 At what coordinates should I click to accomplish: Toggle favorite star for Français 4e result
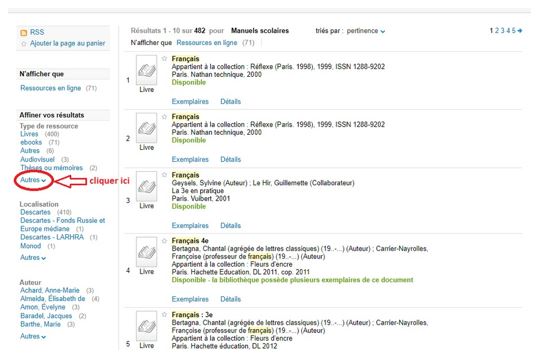164,241
